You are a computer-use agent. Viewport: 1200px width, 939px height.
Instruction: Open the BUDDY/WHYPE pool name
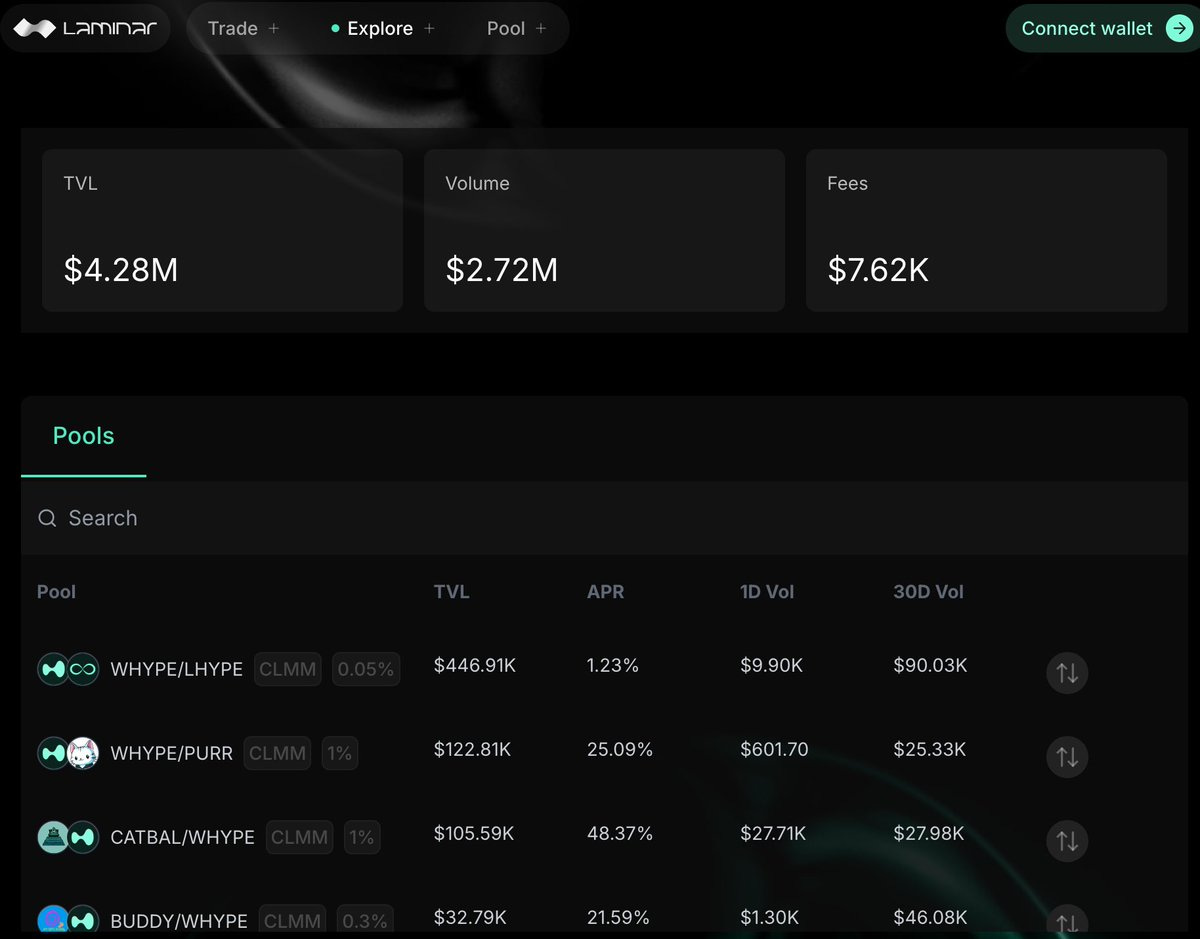[179, 921]
